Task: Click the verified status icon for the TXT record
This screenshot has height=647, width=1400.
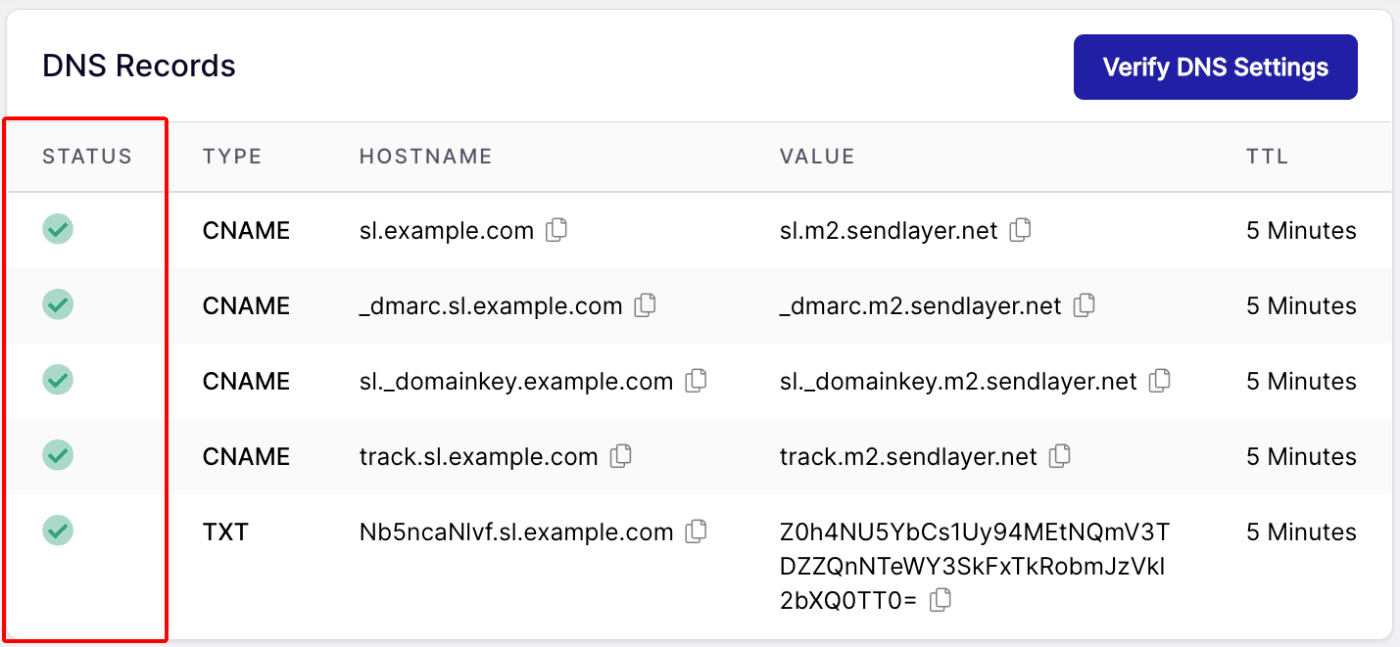Action: coord(57,531)
